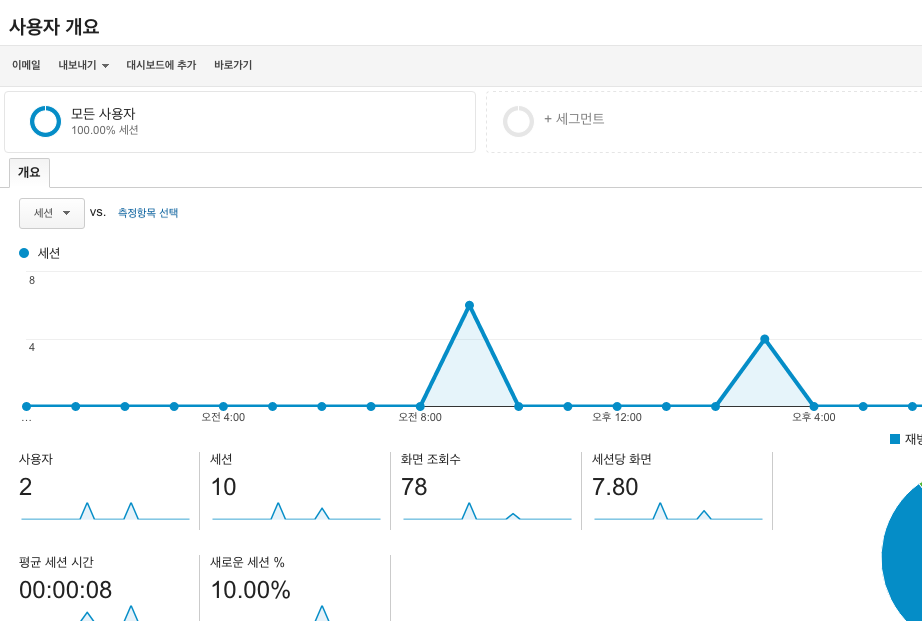Open the 내보내기 dropdown menu
Screen dimensions: 922x621
84,65
